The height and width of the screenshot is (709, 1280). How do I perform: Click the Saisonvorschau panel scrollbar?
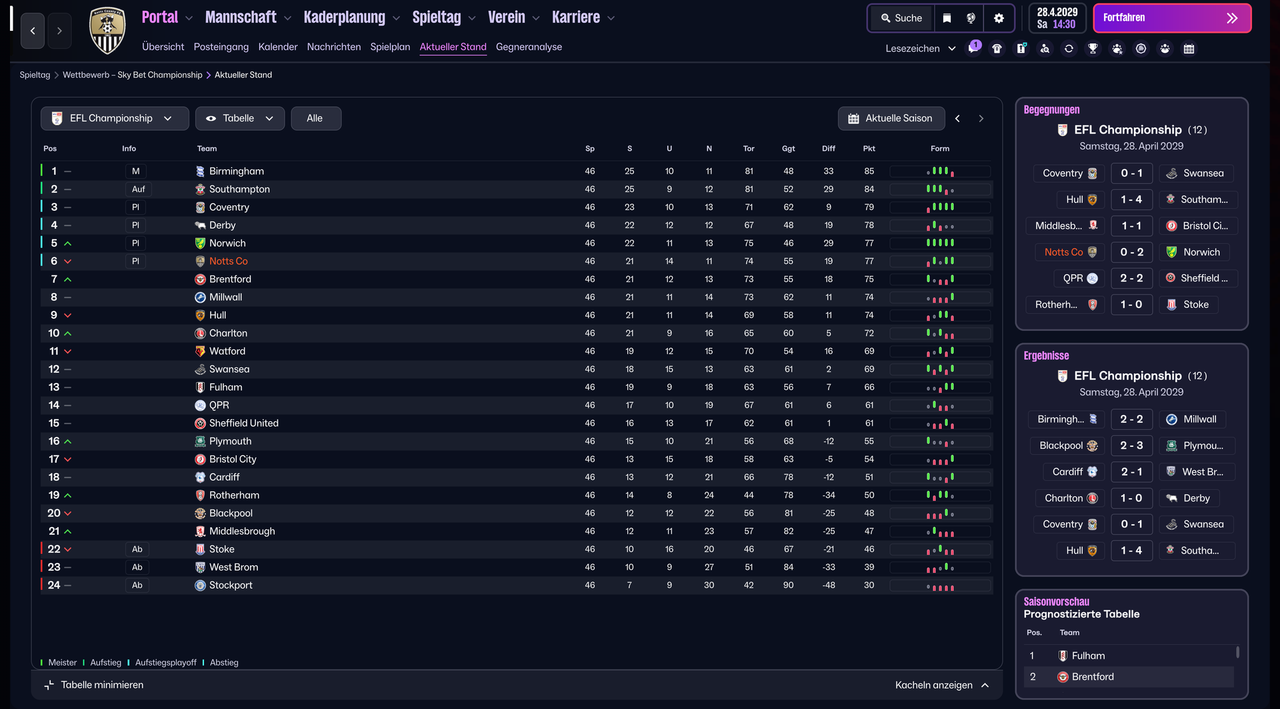point(1237,652)
